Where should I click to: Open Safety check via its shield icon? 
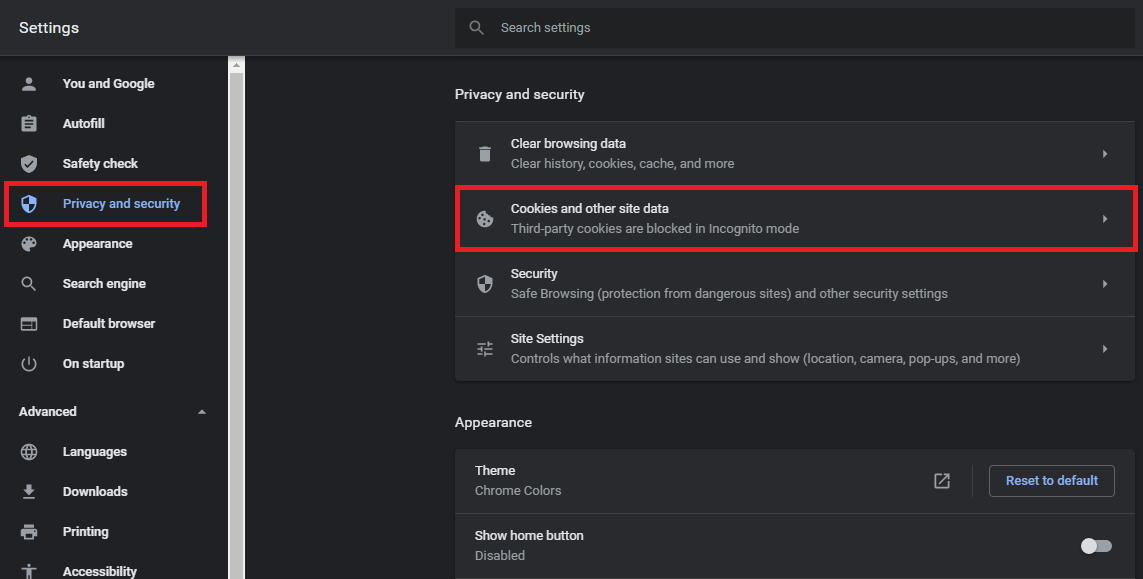point(29,163)
